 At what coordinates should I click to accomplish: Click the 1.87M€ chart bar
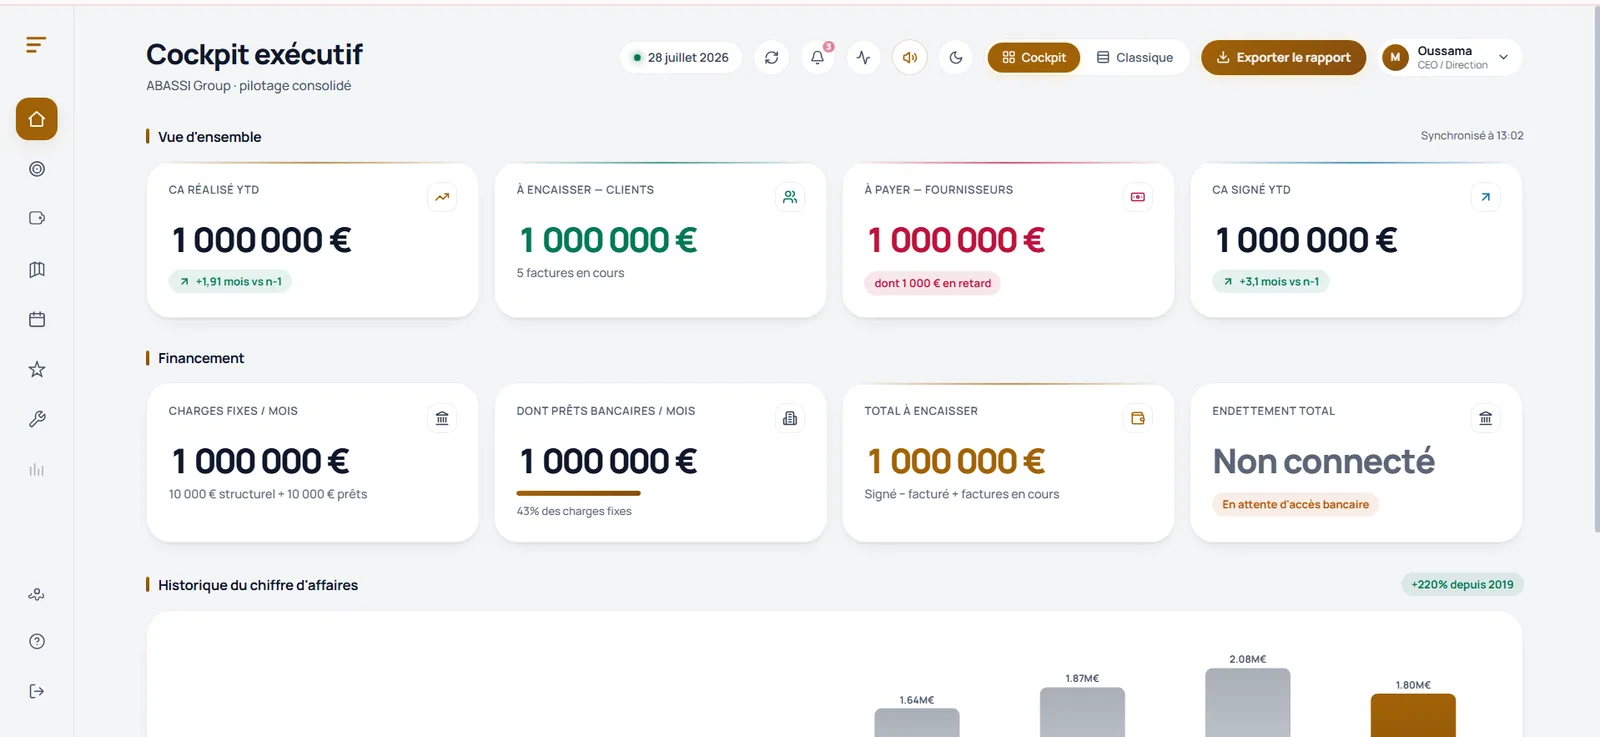click(1082, 712)
